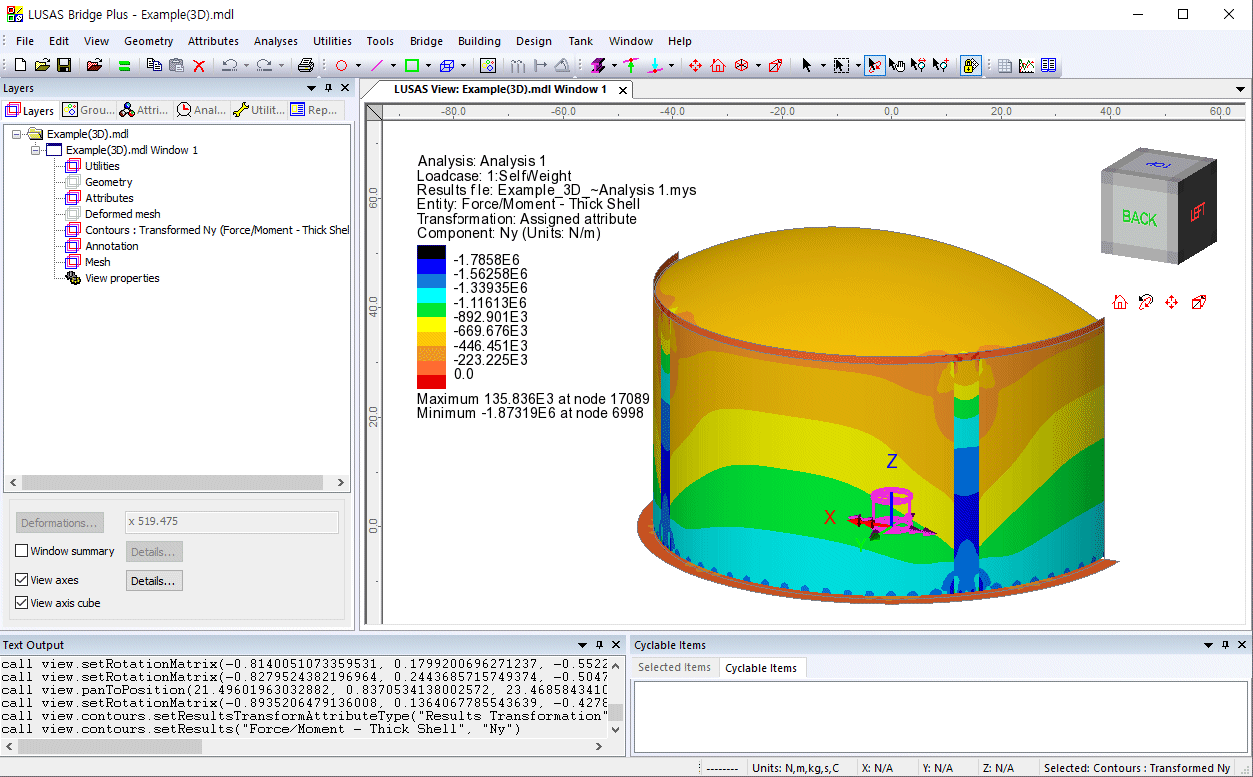Click the padlock lock icon in toolbar

tap(970, 66)
